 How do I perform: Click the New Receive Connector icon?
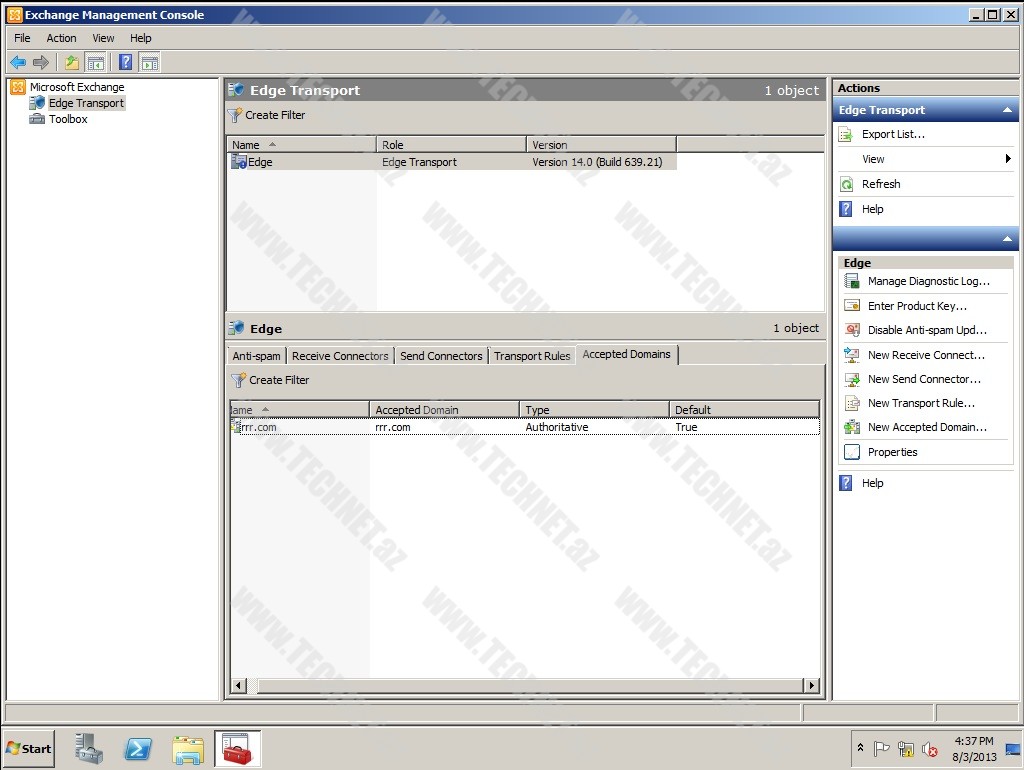[x=852, y=355]
